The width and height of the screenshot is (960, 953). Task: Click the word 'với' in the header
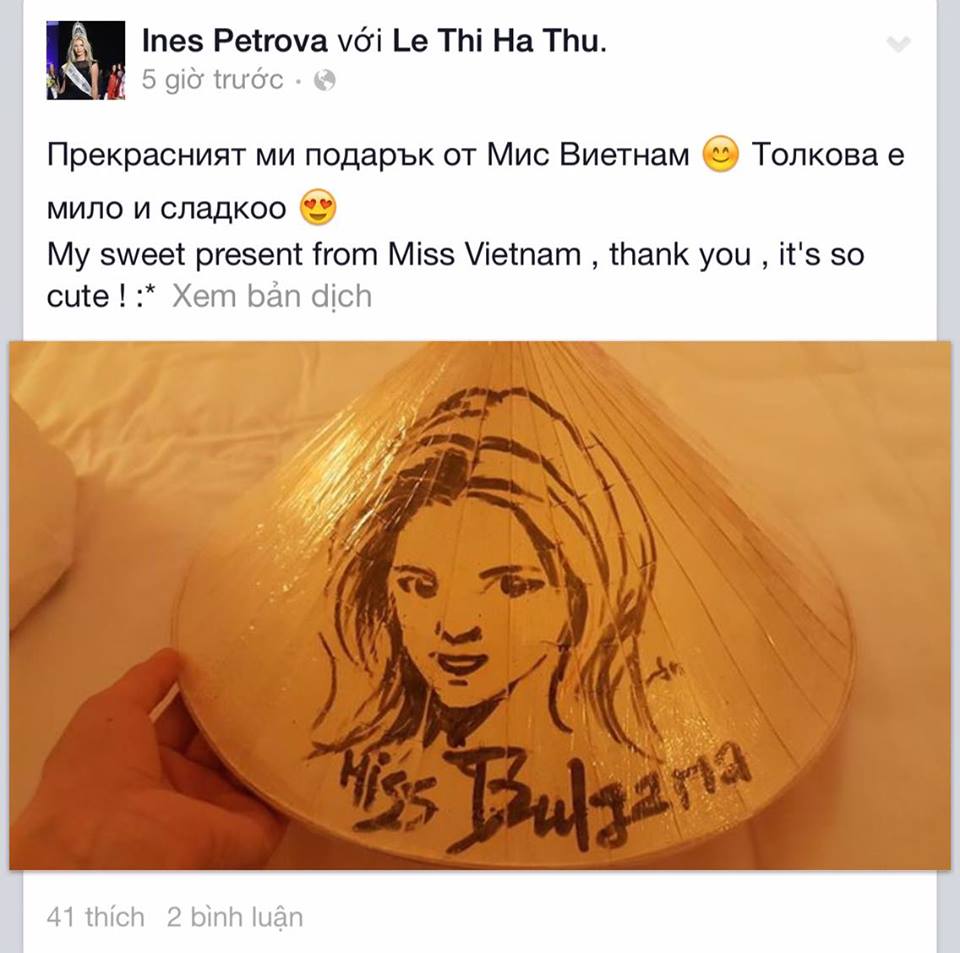pos(360,42)
